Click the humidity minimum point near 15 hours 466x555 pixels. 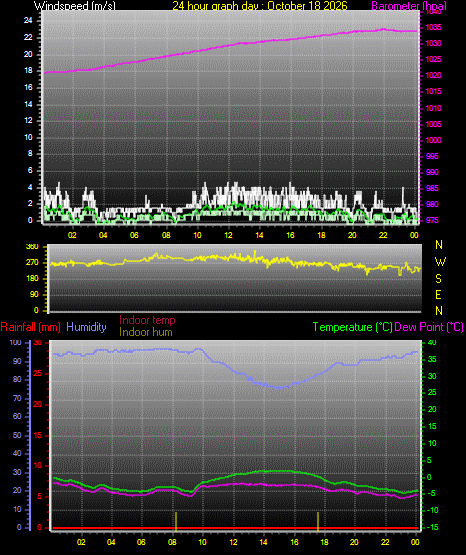point(280,388)
